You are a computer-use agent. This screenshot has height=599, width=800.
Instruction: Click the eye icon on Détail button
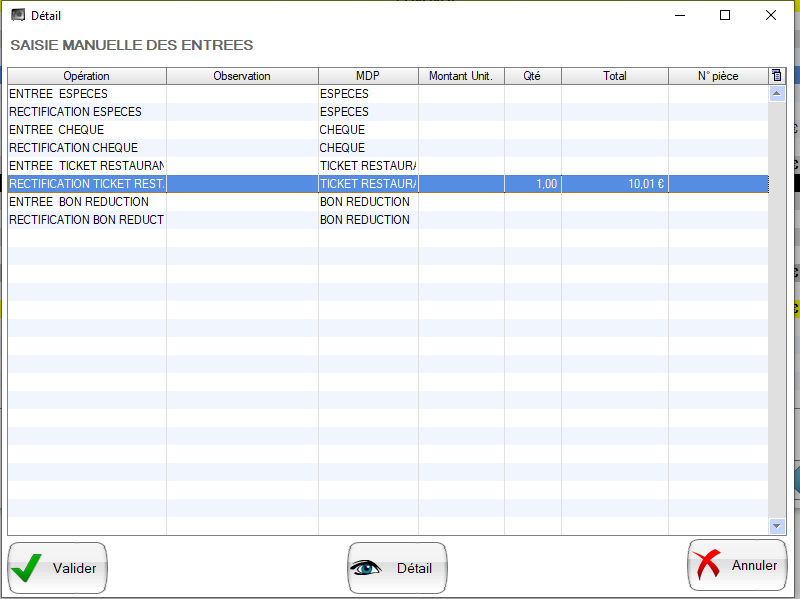pyautogui.click(x=366, y=568)
